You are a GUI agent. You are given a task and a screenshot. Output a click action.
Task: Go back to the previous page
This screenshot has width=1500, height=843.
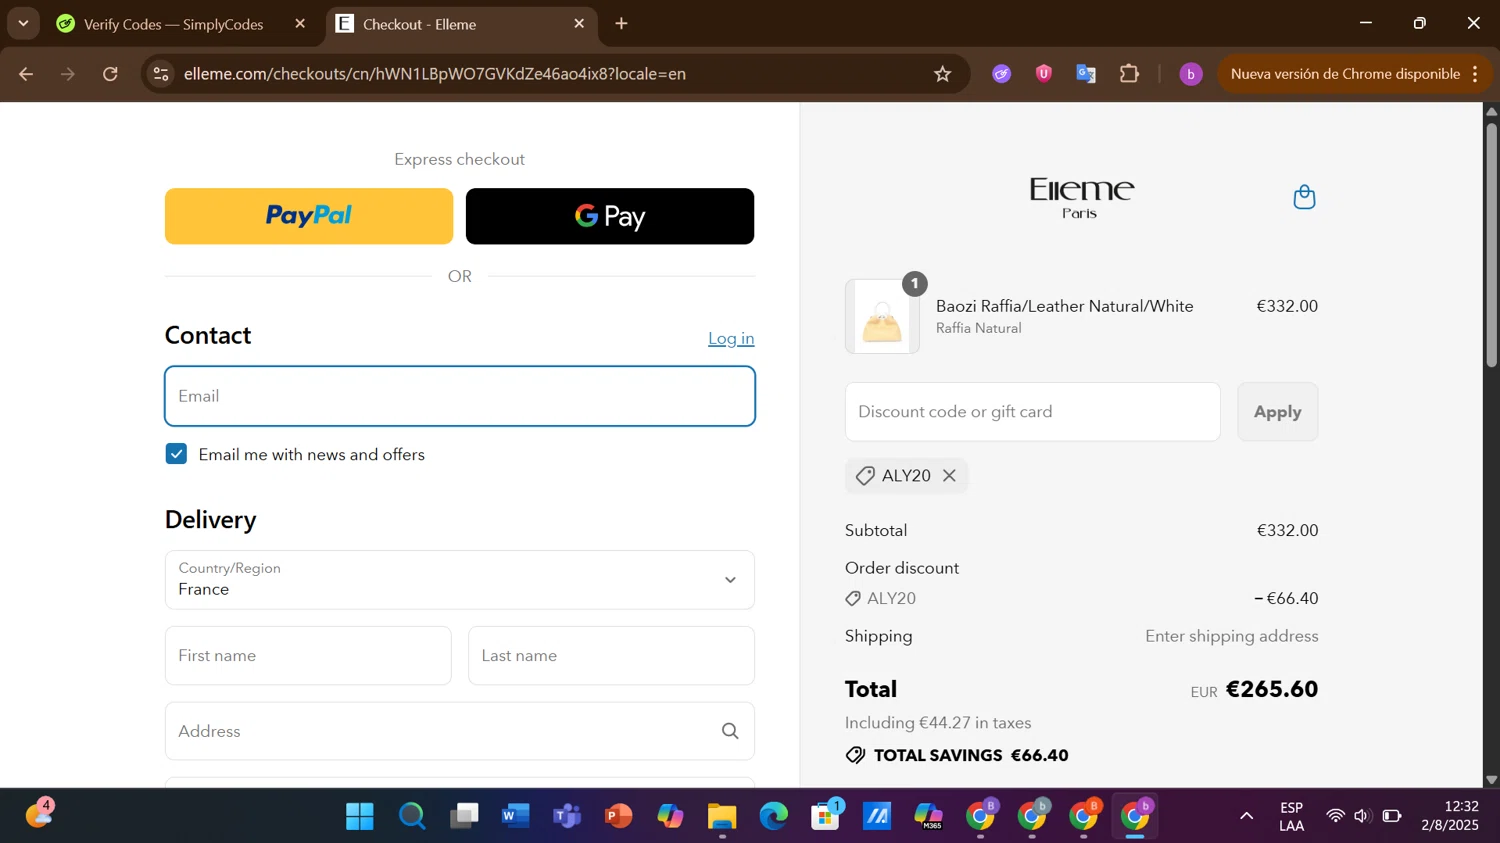coord(26,74)
